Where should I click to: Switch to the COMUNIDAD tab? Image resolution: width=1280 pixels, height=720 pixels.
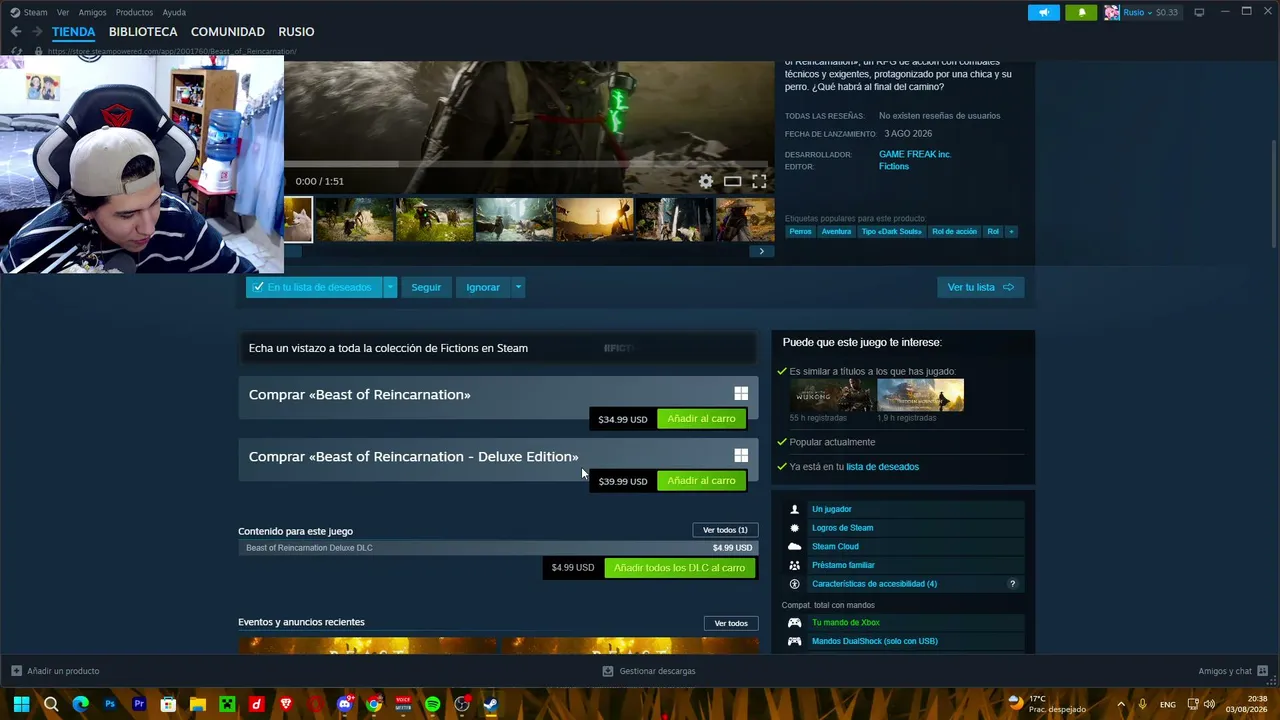tap(228, 32)
